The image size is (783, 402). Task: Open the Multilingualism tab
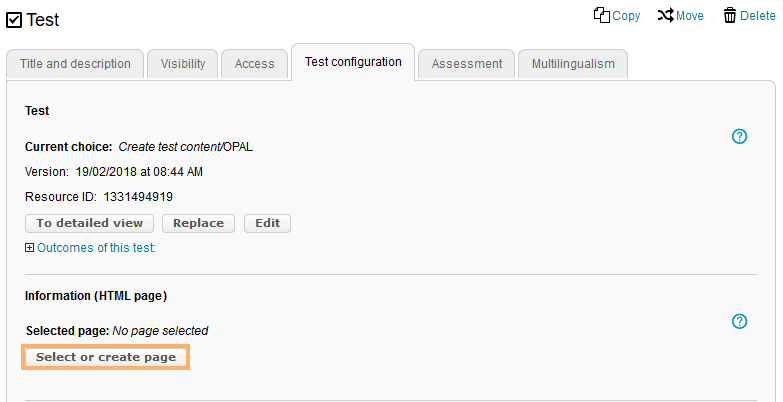573,63
